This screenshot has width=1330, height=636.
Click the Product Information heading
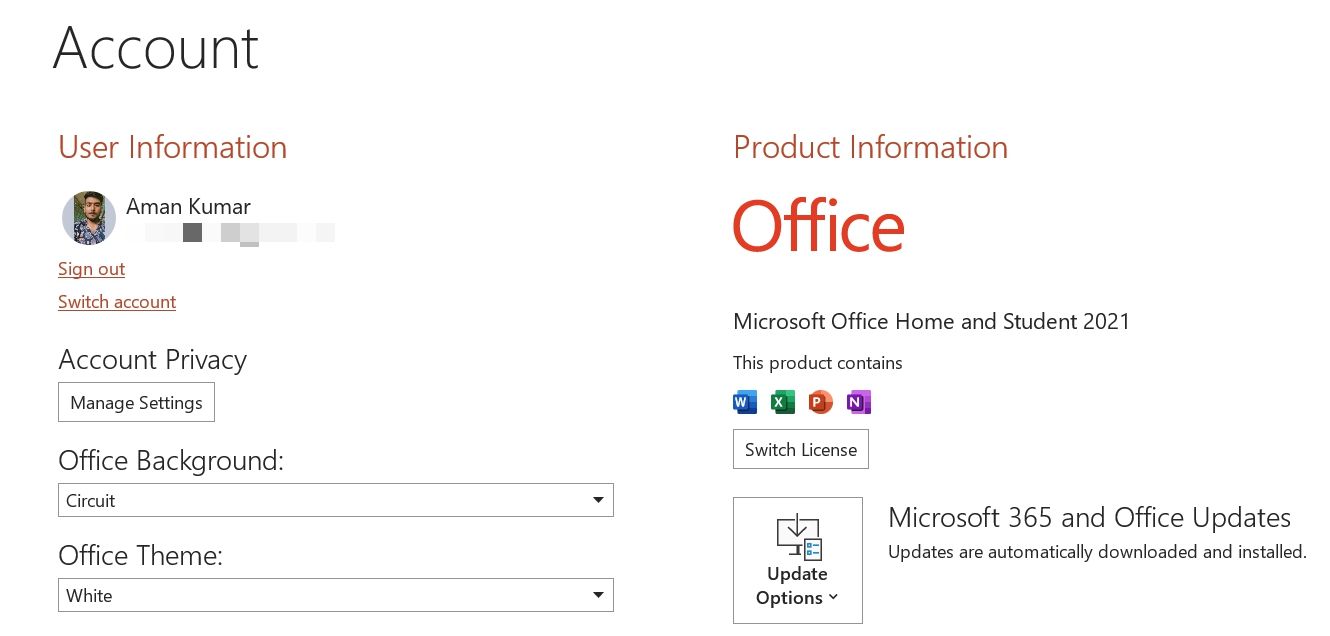[870, 147]
